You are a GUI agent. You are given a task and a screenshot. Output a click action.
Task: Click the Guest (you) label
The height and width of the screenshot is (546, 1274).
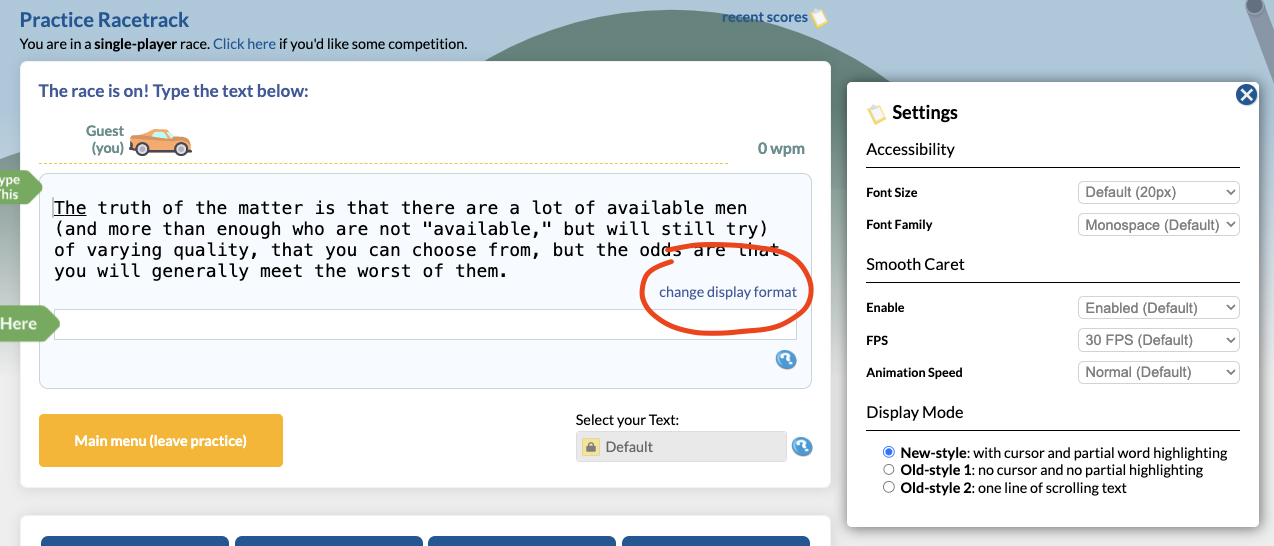point(106,139)
